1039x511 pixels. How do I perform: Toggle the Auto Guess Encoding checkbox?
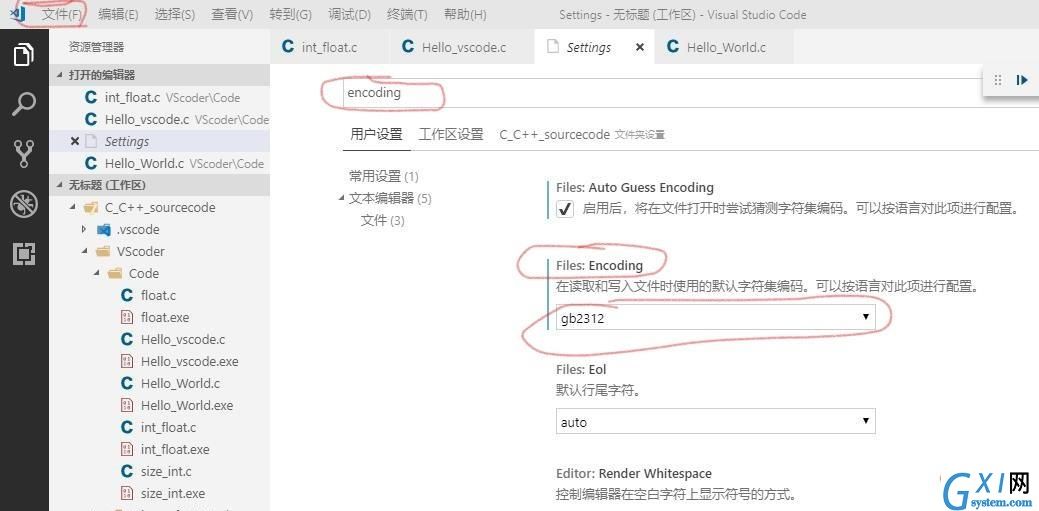[x=565, y=209]
